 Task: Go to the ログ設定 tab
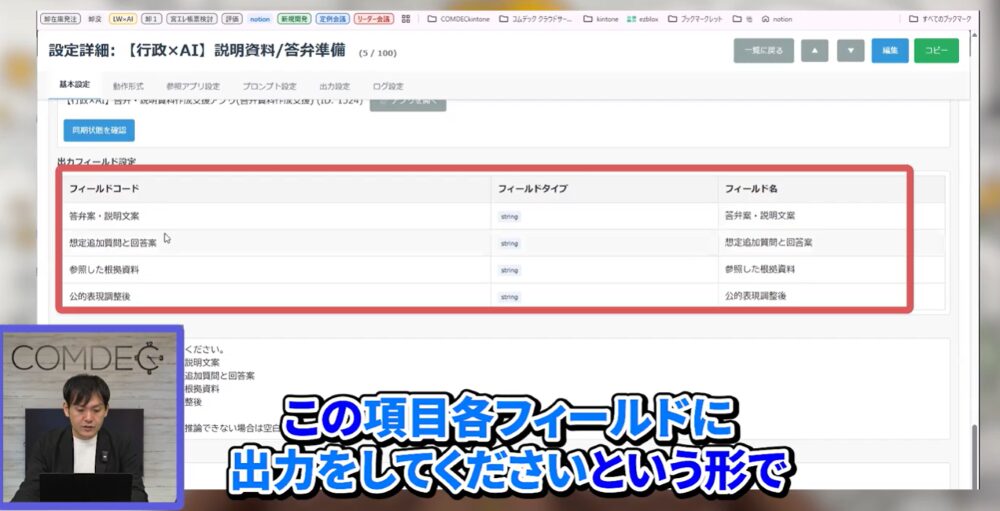[x=388, y=86]
